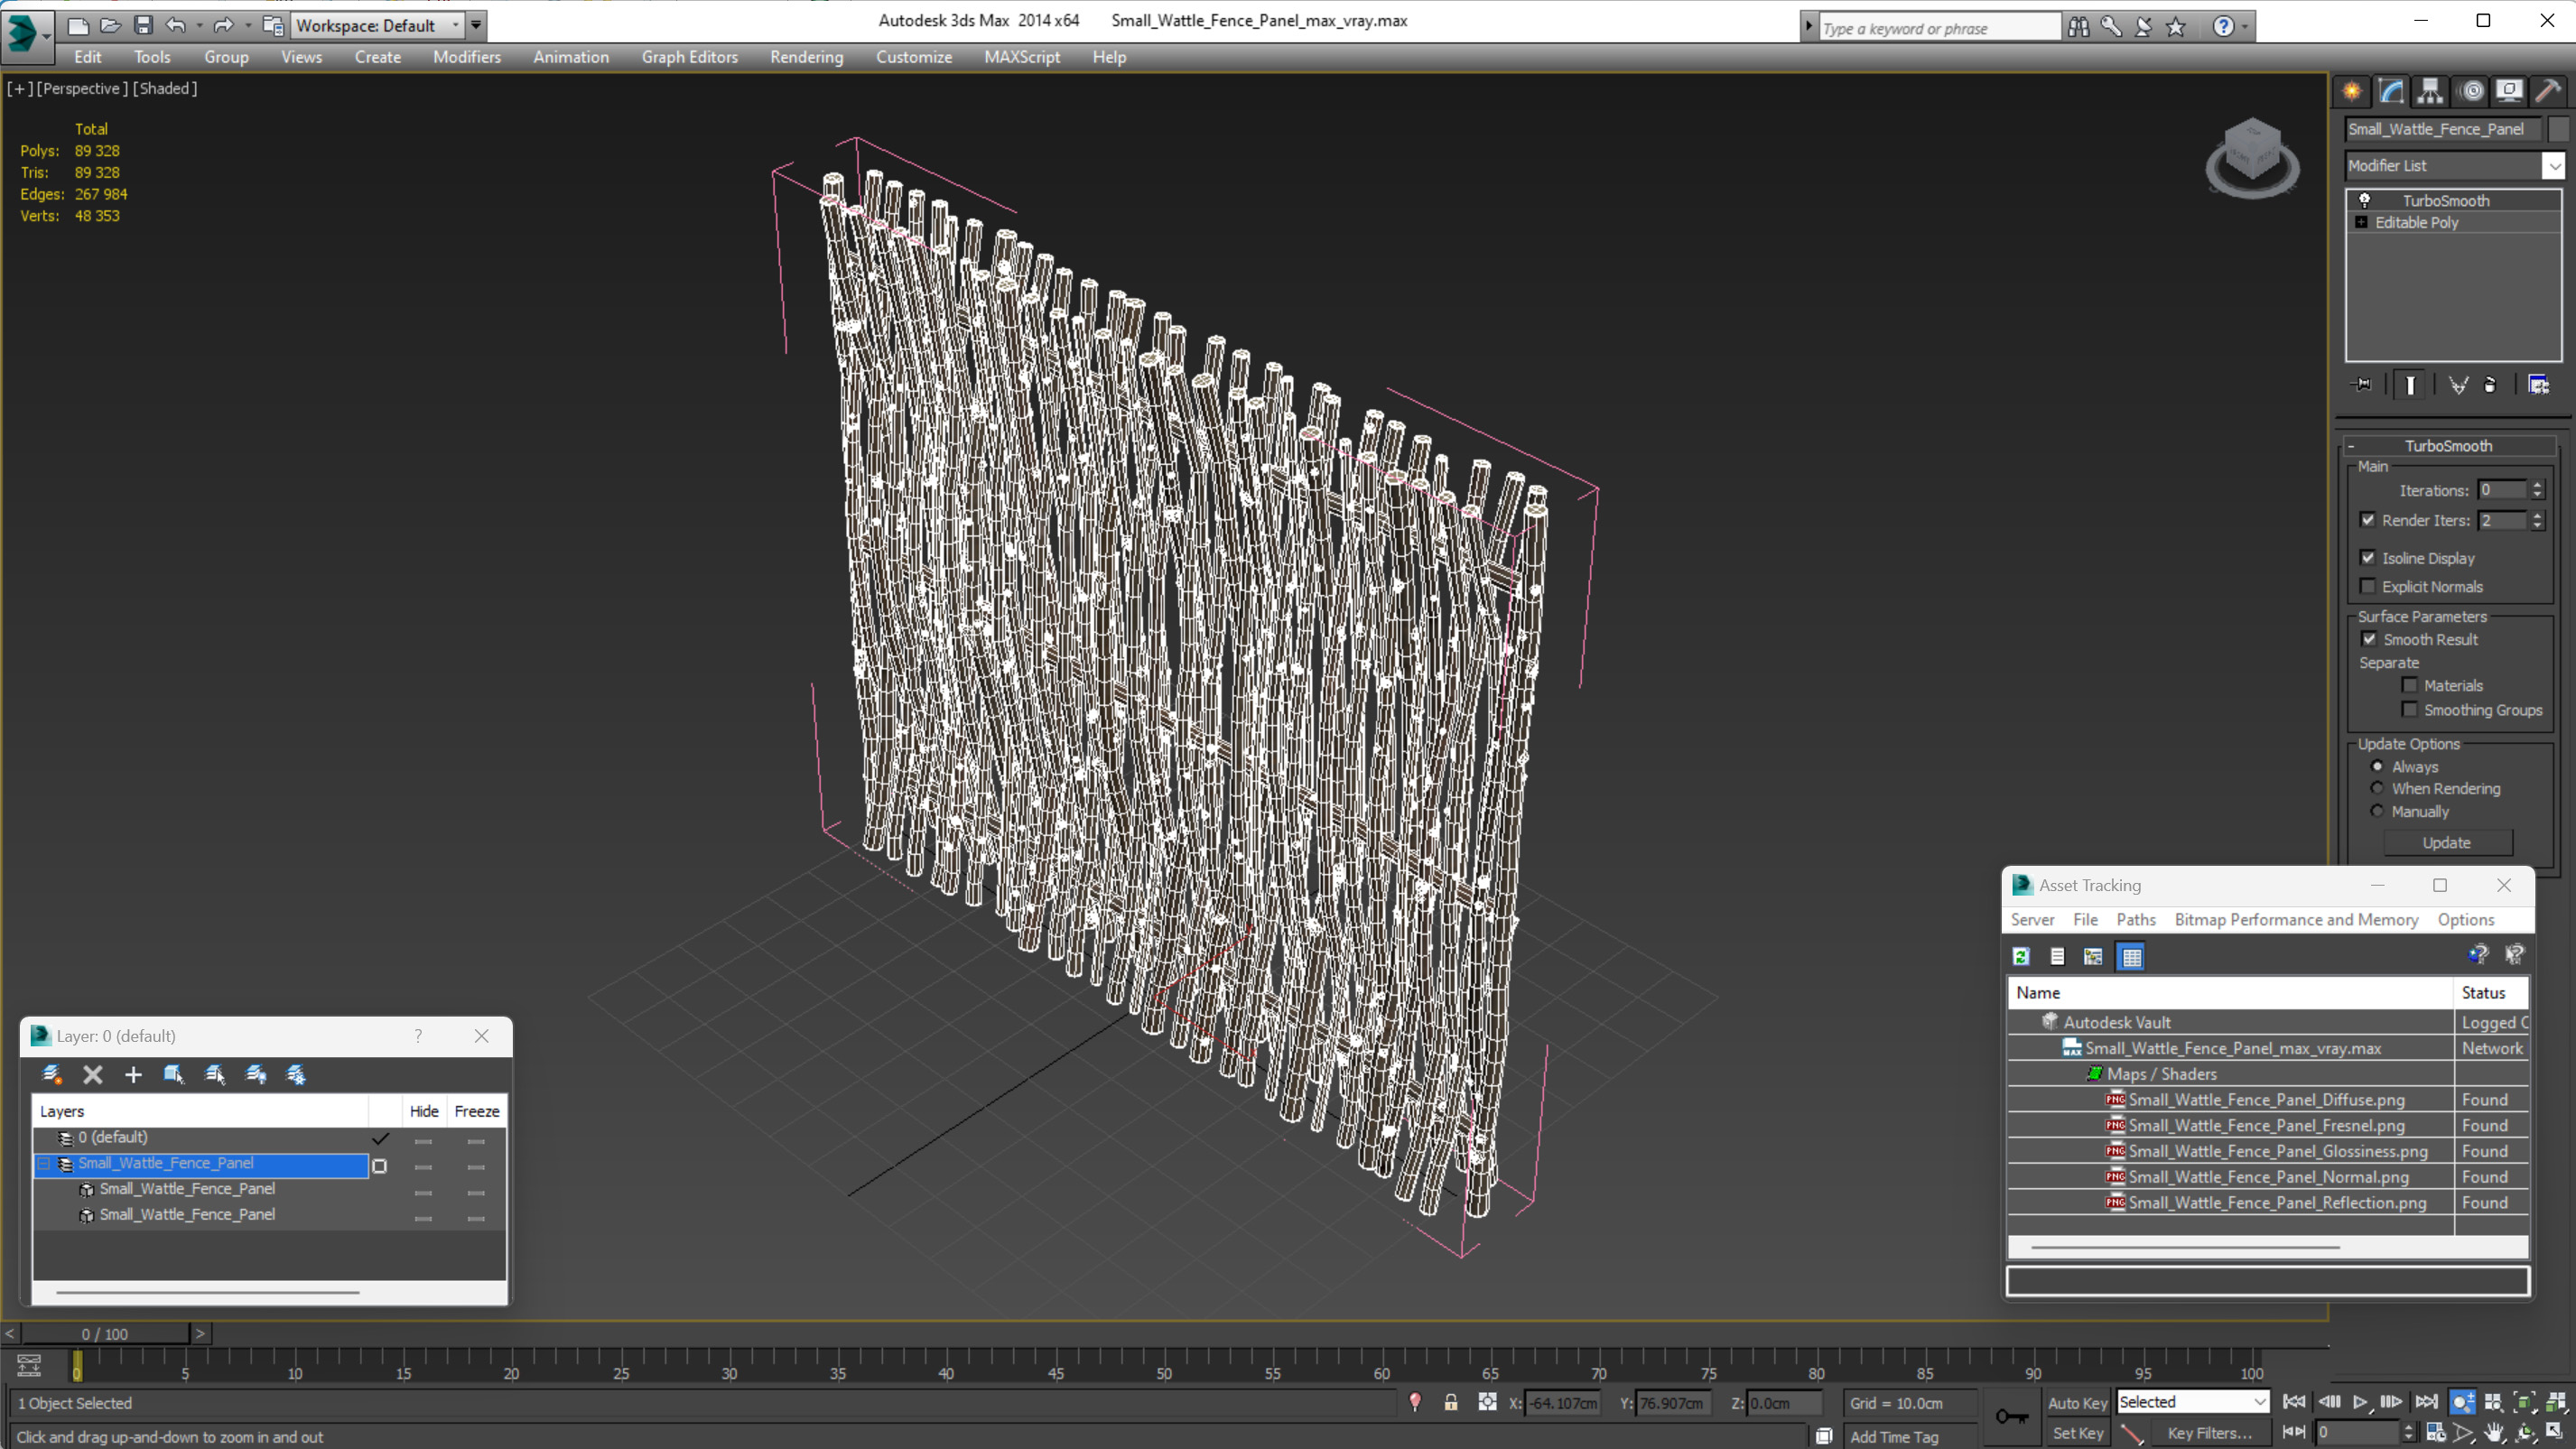Click the Redo arrow icon
This screenshot has width=2576, height=1449.
(223, 25)
